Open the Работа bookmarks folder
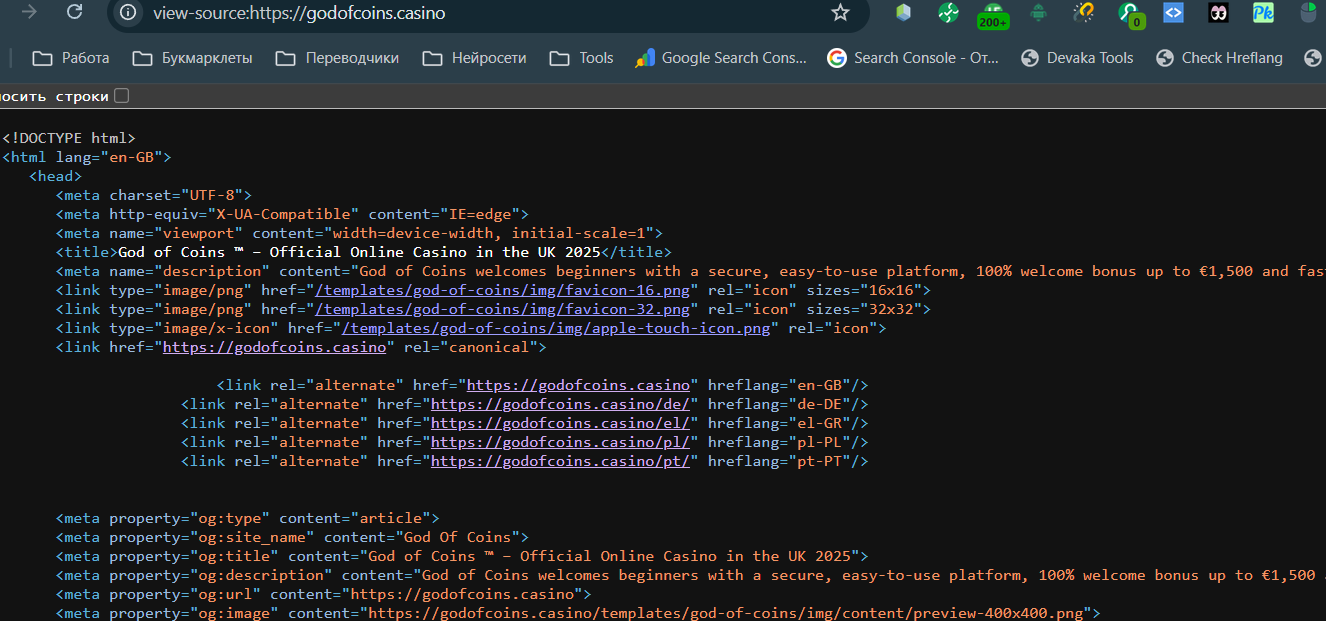Viewport: 1326px width, 621px height. (x=71, y=58)
